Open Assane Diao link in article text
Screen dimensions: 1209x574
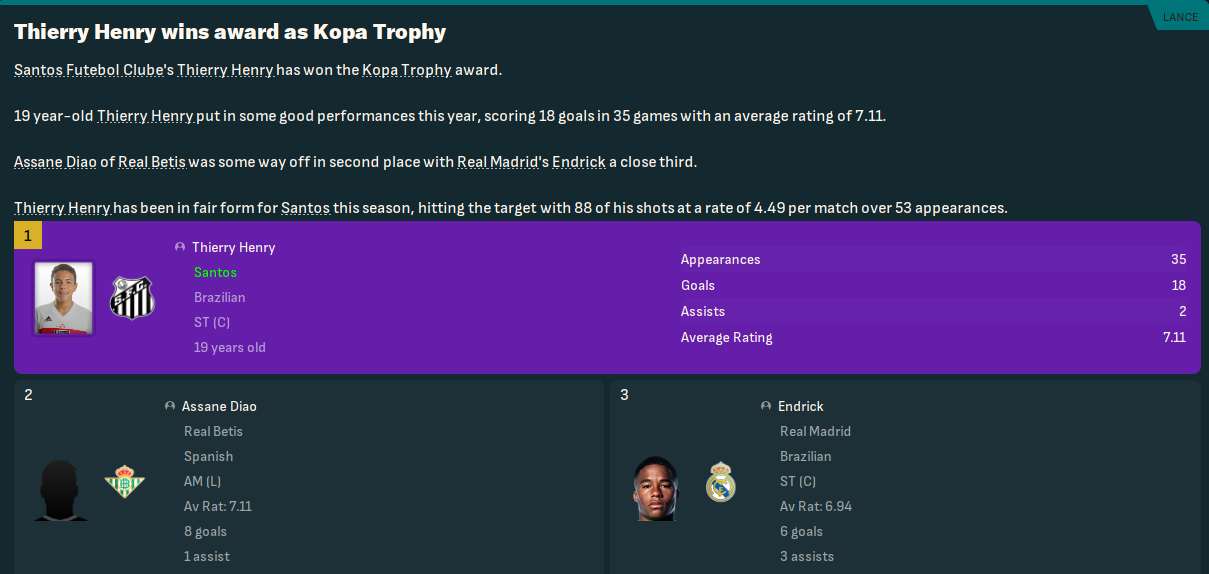tap(55, 162)
